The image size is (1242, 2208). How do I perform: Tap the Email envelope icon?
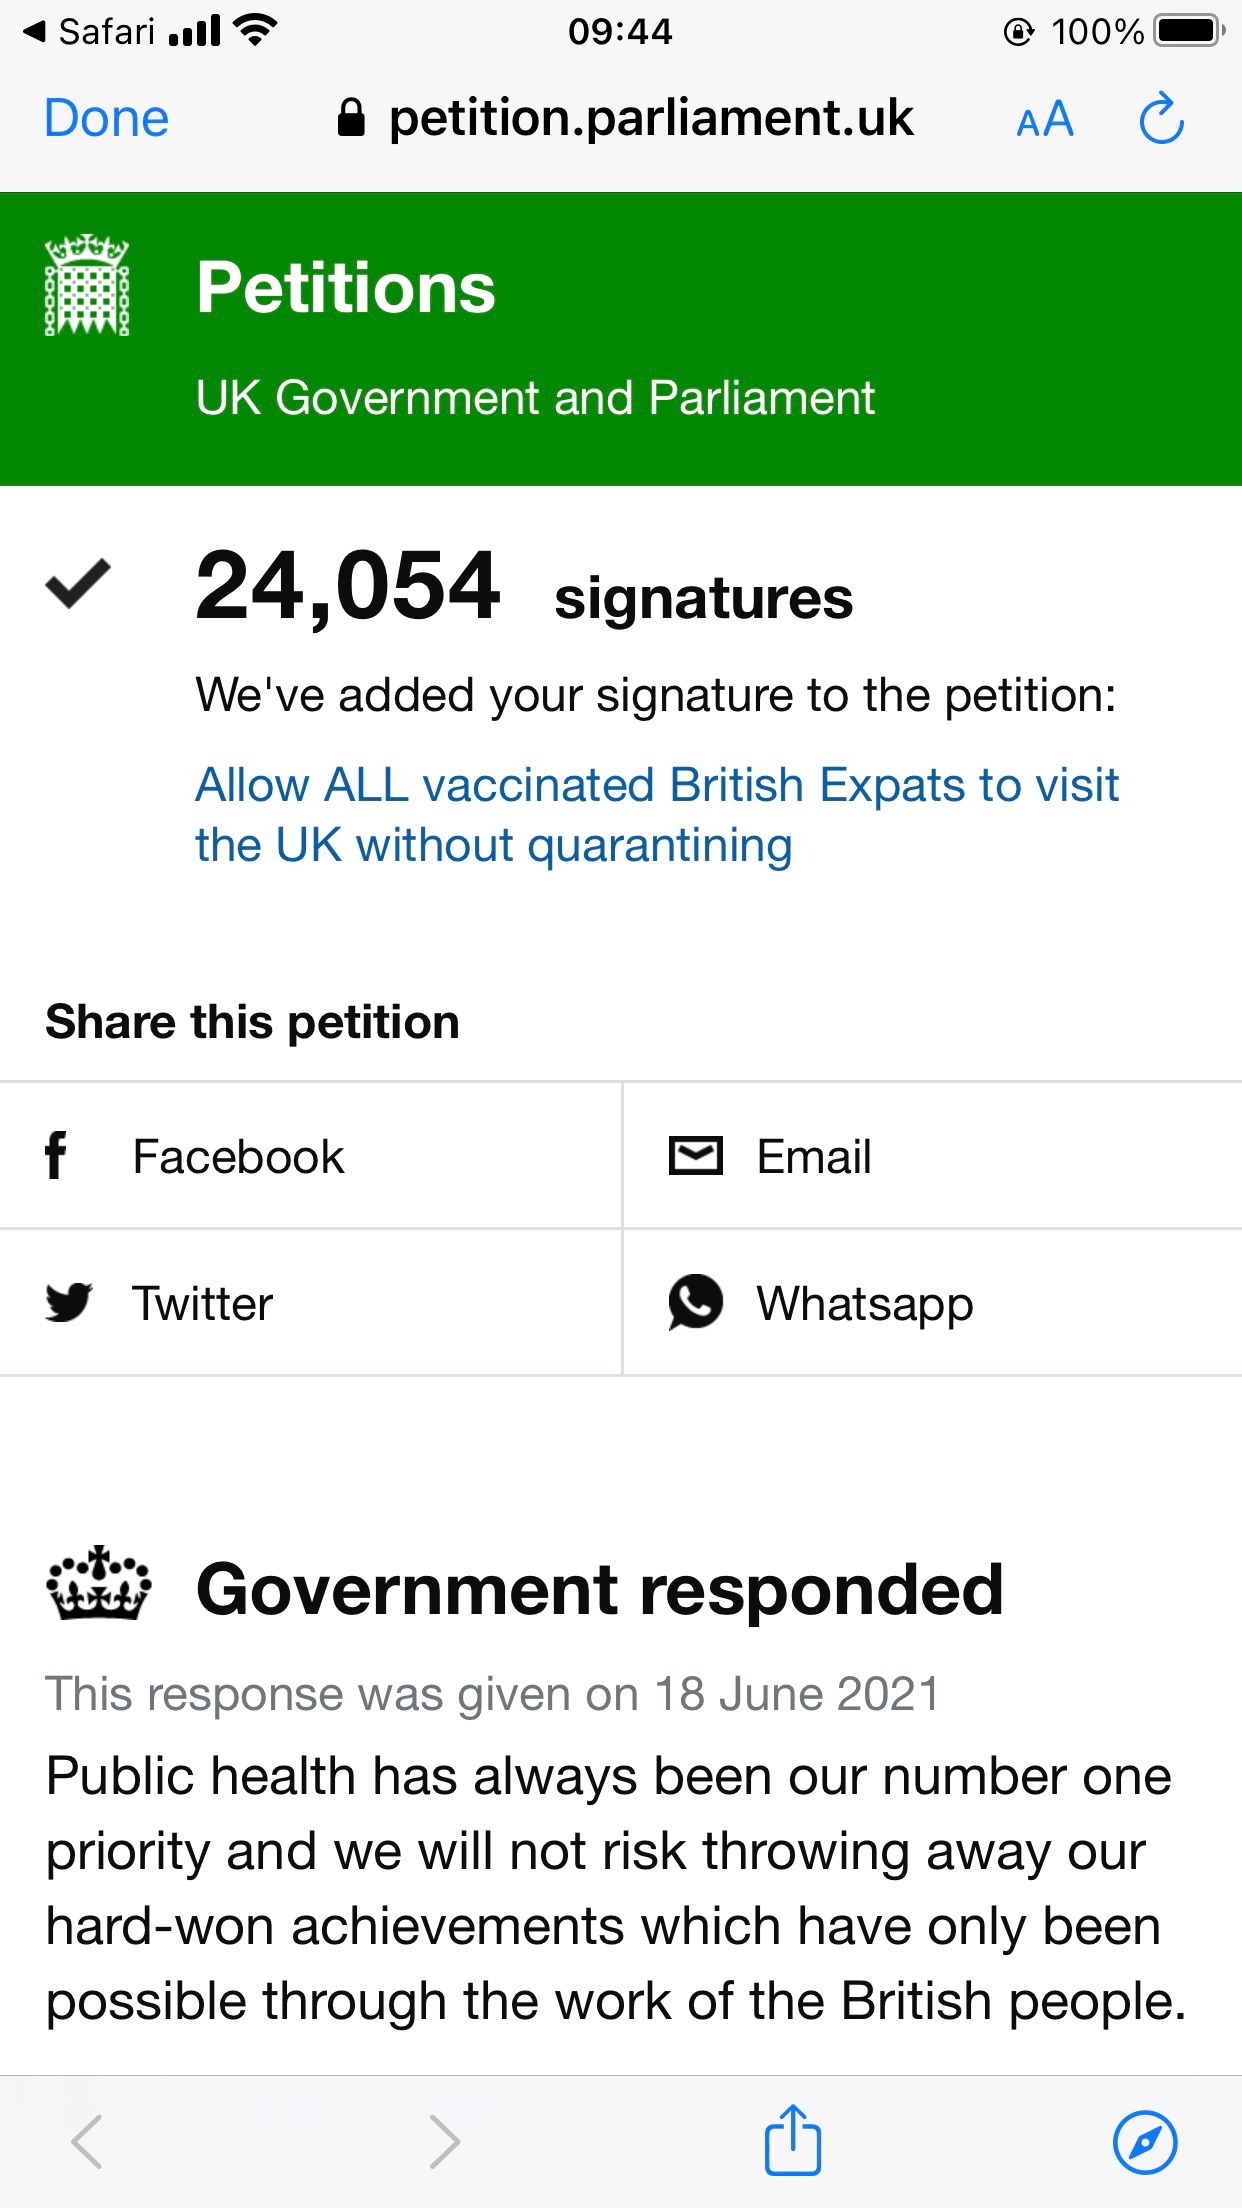click(x=695, y=1156)
